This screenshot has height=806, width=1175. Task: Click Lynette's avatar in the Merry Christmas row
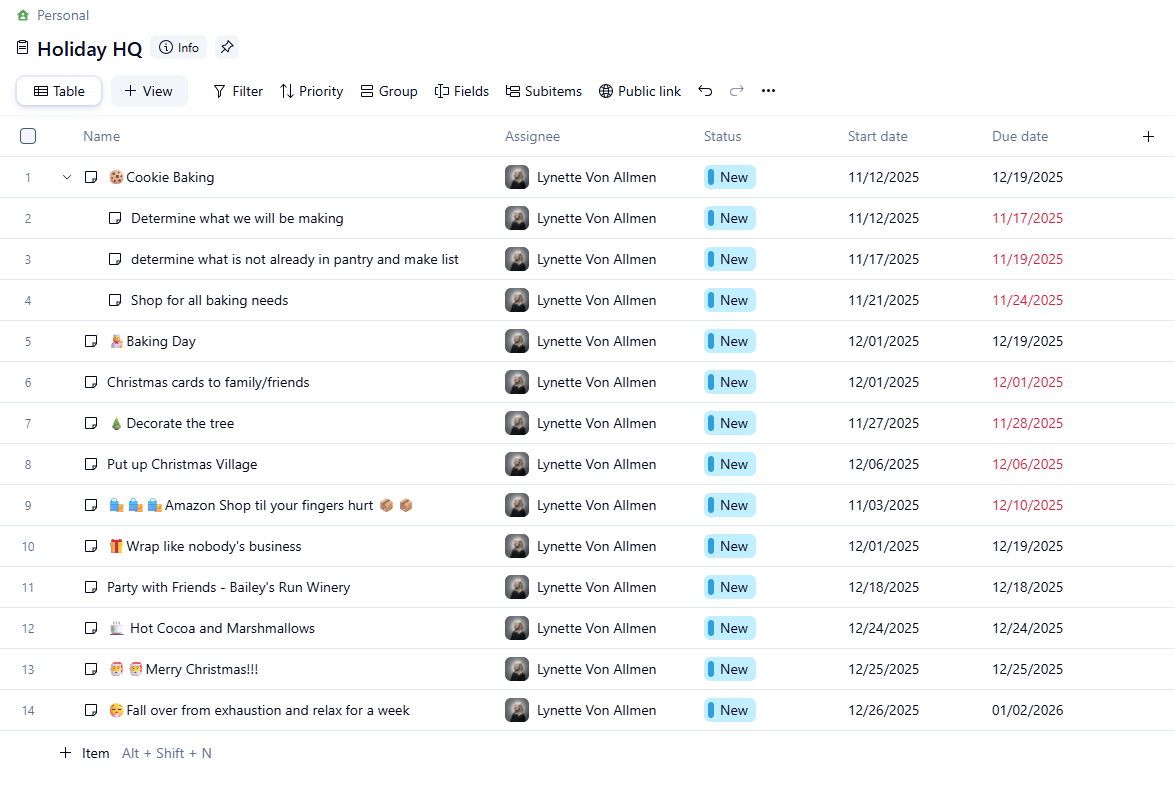517,669
